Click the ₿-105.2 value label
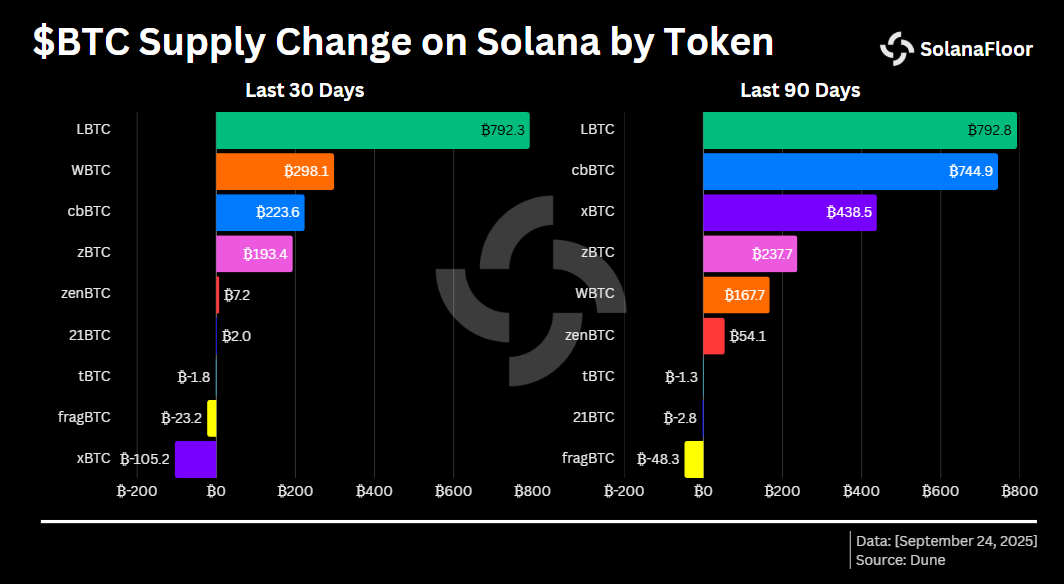The height and width of the screenshot is (584, 1064). click(x=145, y=459)
